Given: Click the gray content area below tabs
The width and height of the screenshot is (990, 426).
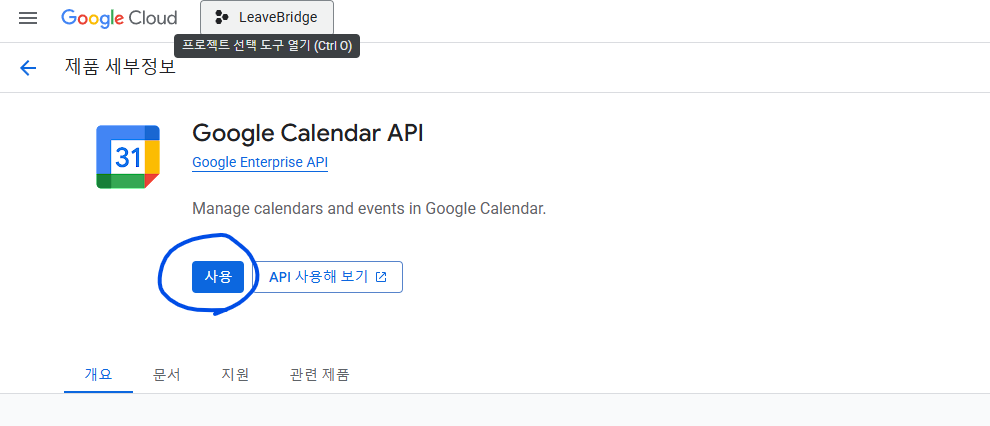Looking at the screenshot, I should 495,410.
